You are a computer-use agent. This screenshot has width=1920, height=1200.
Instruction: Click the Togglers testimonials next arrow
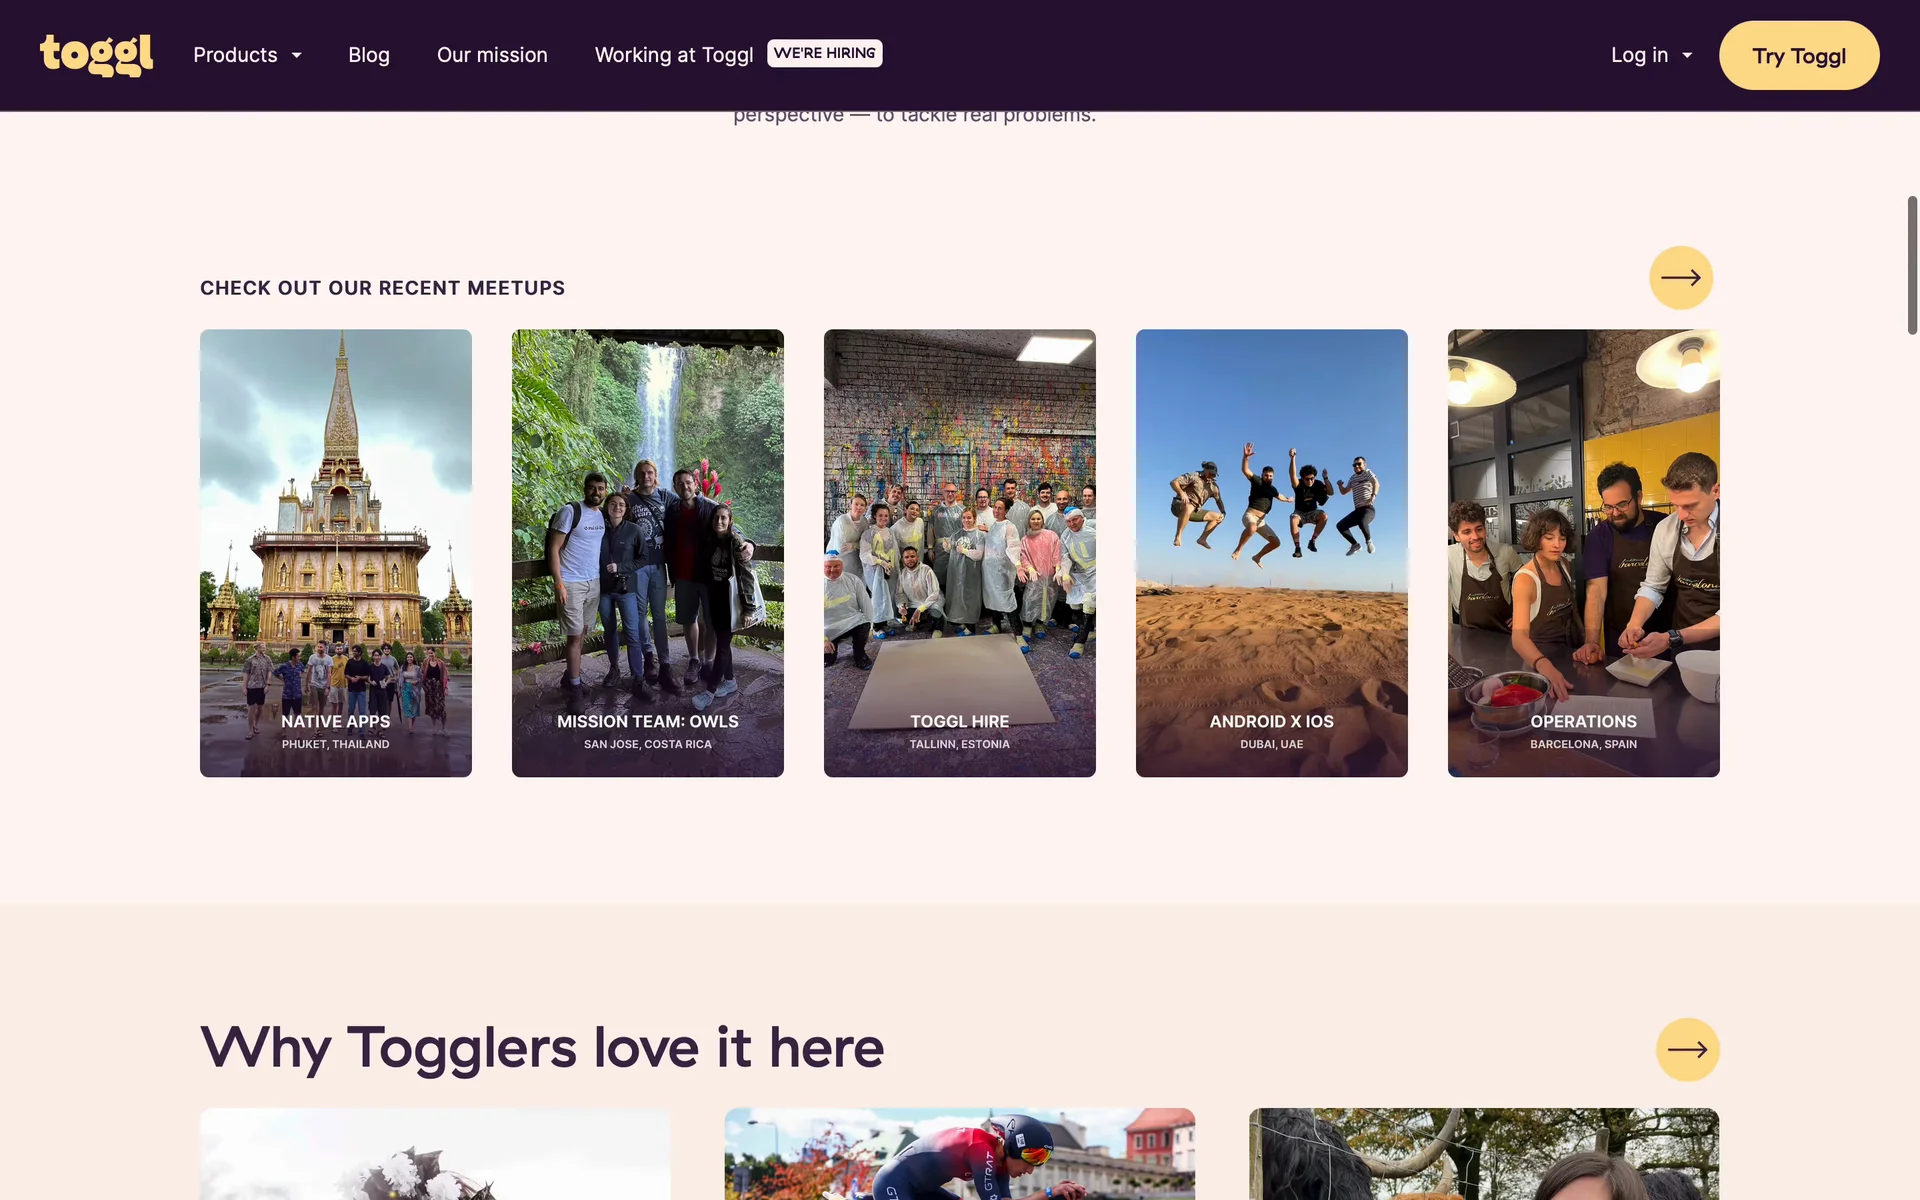coord(1687,1049)
